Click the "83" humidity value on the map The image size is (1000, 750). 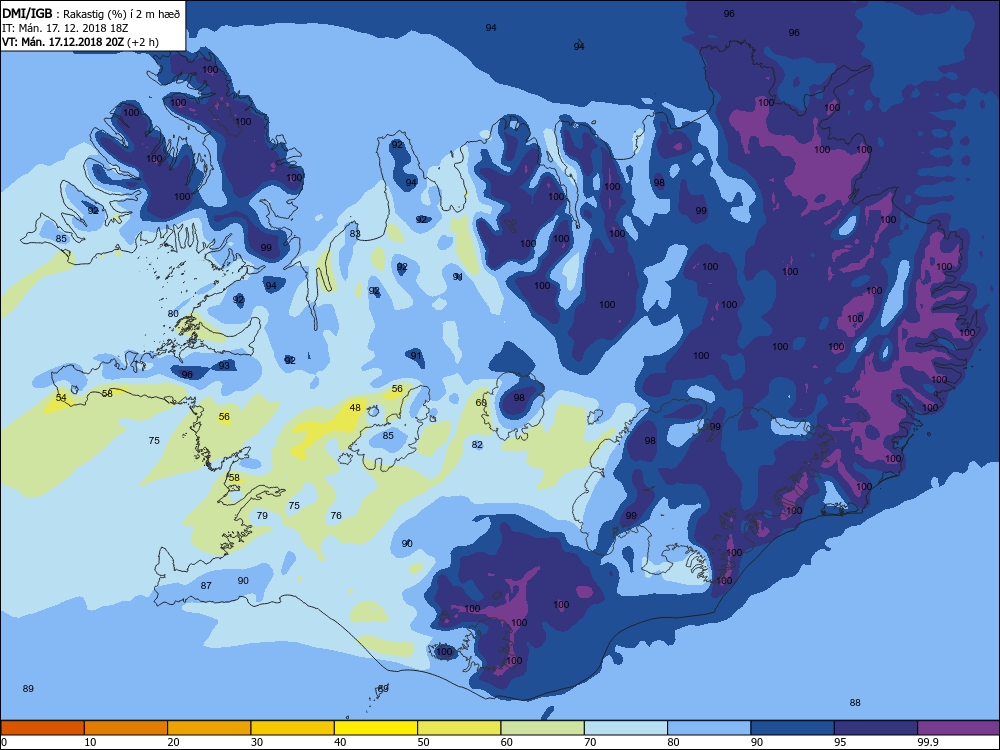click(x=355, y=233)
